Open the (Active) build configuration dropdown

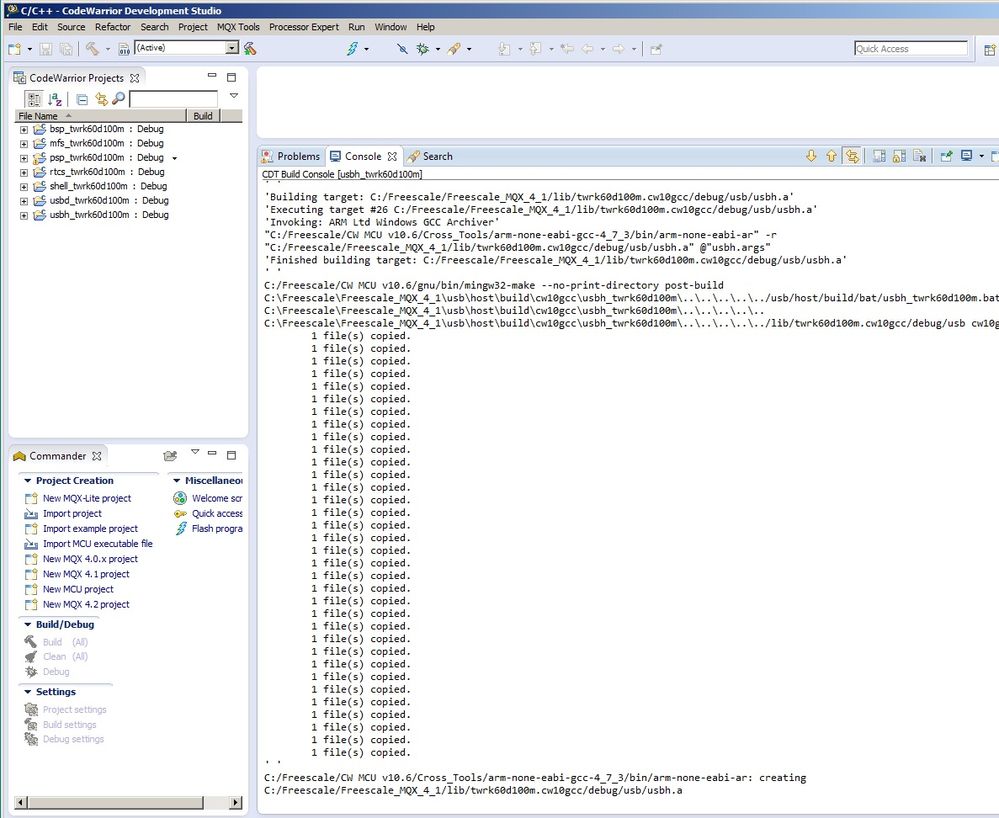[232, 48]
